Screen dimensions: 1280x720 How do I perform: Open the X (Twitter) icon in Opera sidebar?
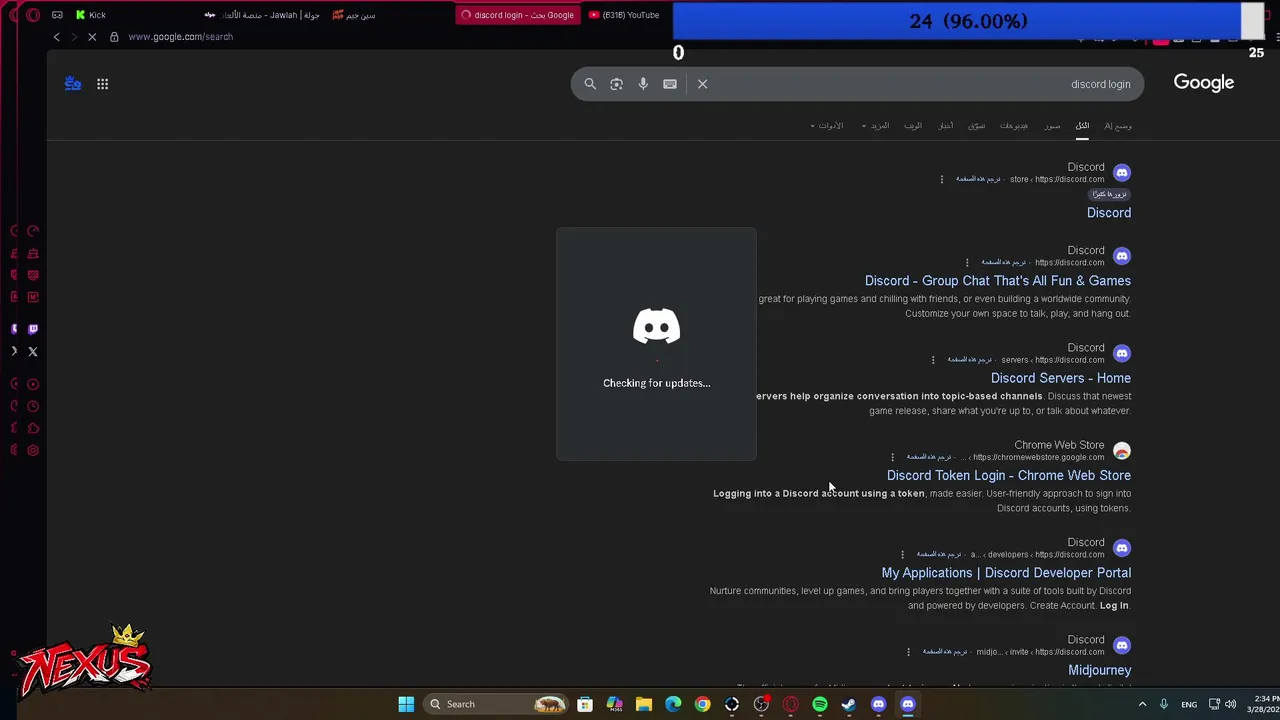click(x=33, y=351)
